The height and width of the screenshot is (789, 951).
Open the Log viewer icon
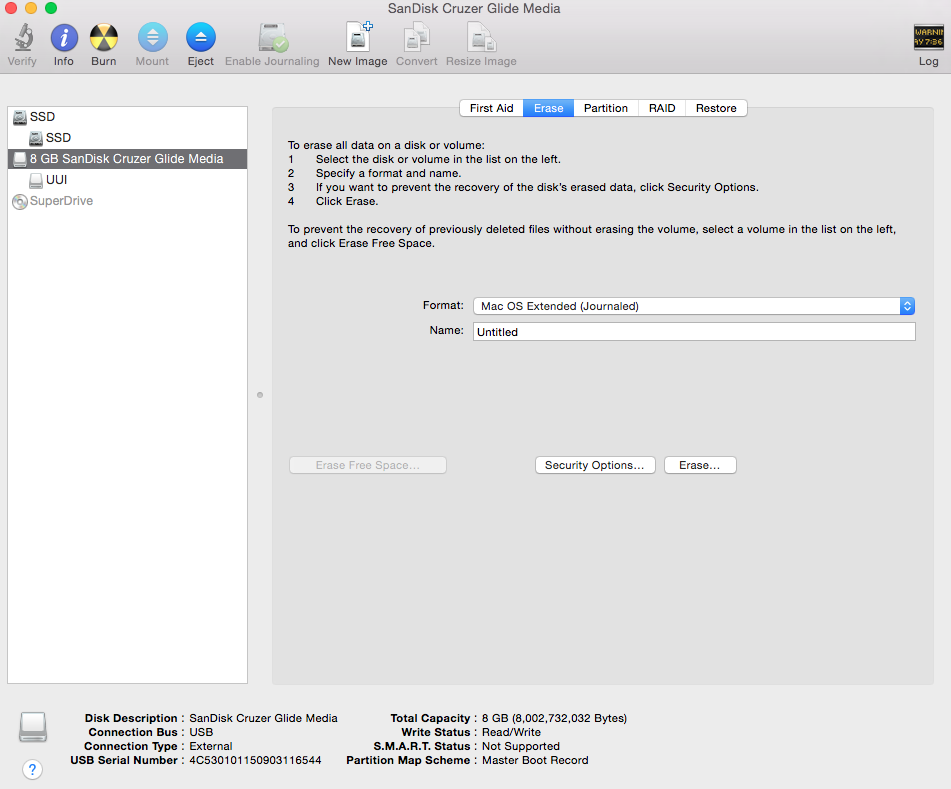929,38
